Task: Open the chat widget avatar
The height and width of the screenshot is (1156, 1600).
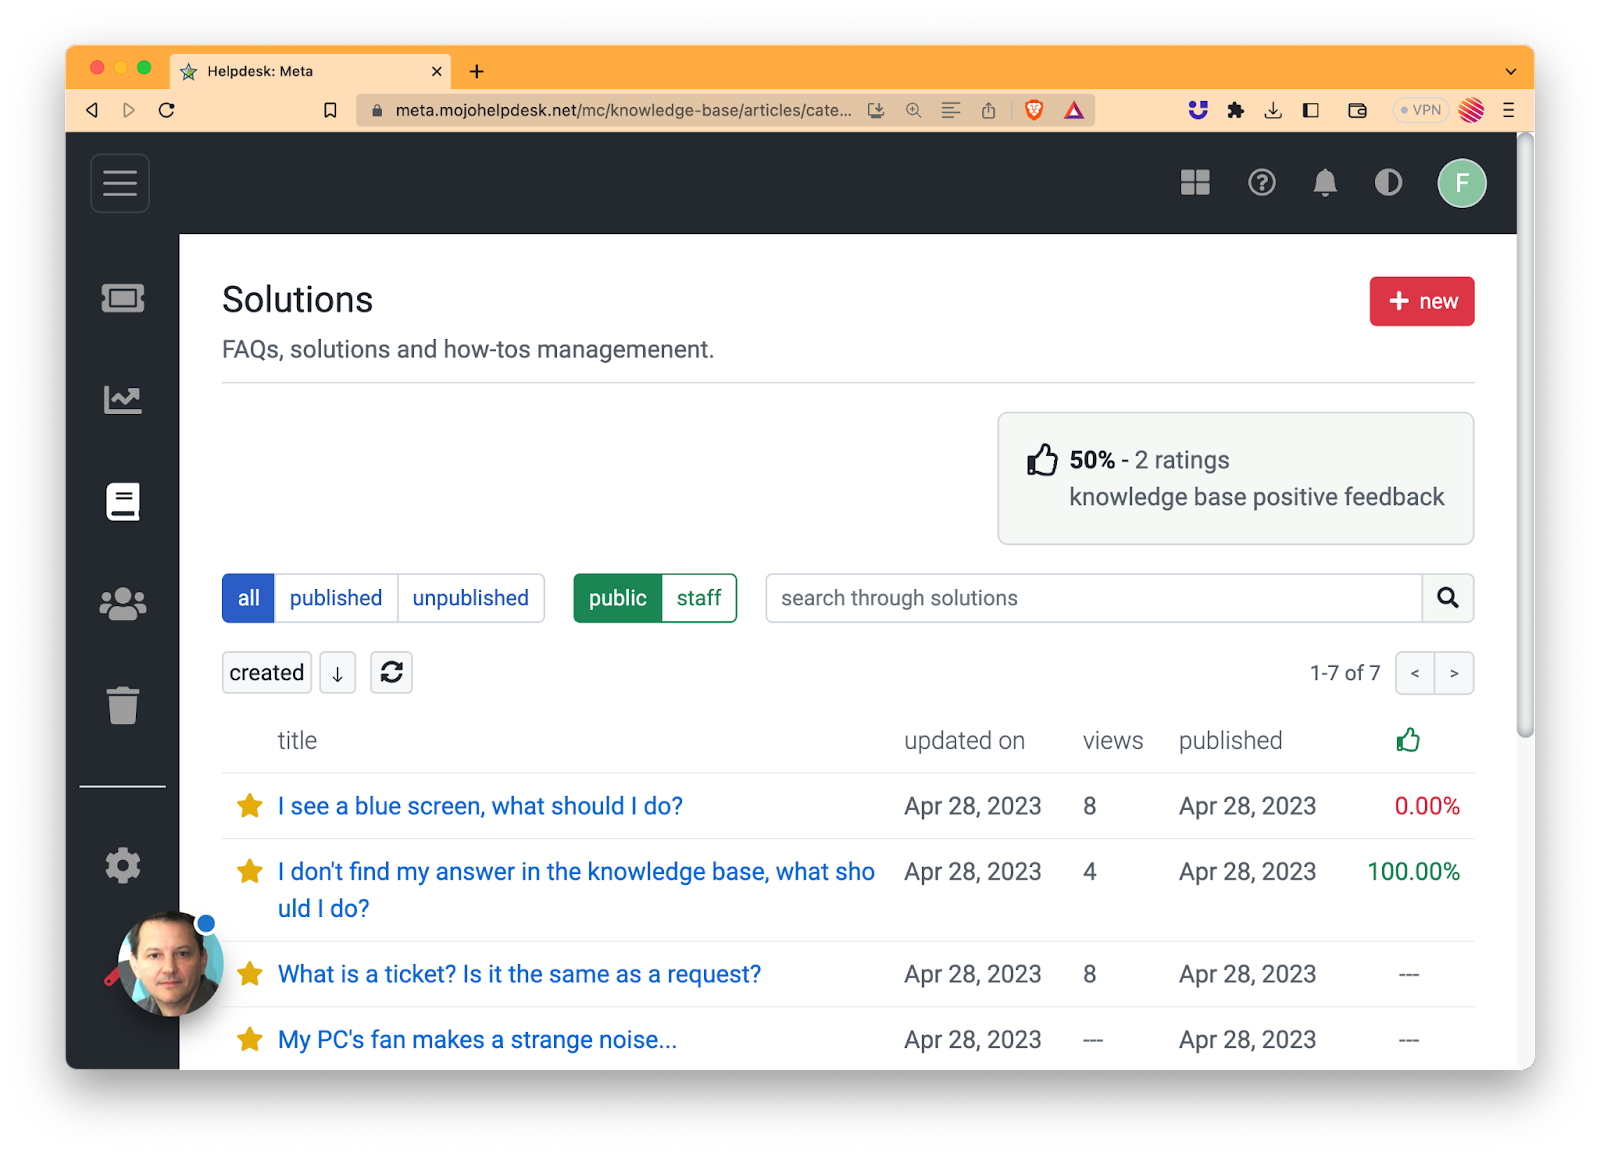Action: click(170, 964)
